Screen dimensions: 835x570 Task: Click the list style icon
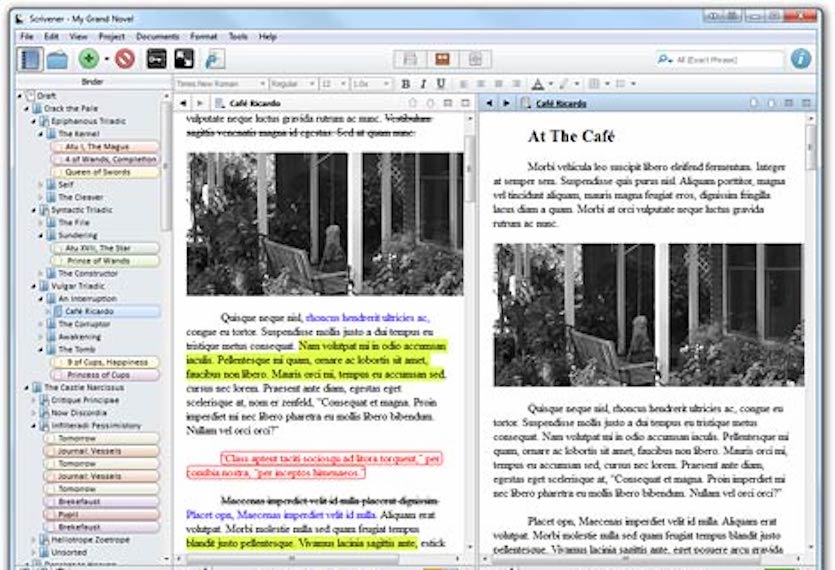[x=620, y=84]
